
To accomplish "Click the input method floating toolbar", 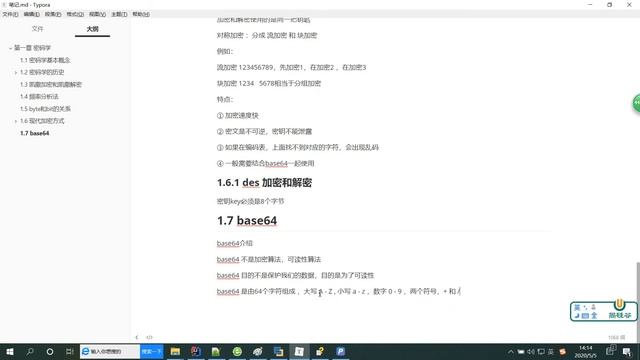I will (603, 311).
